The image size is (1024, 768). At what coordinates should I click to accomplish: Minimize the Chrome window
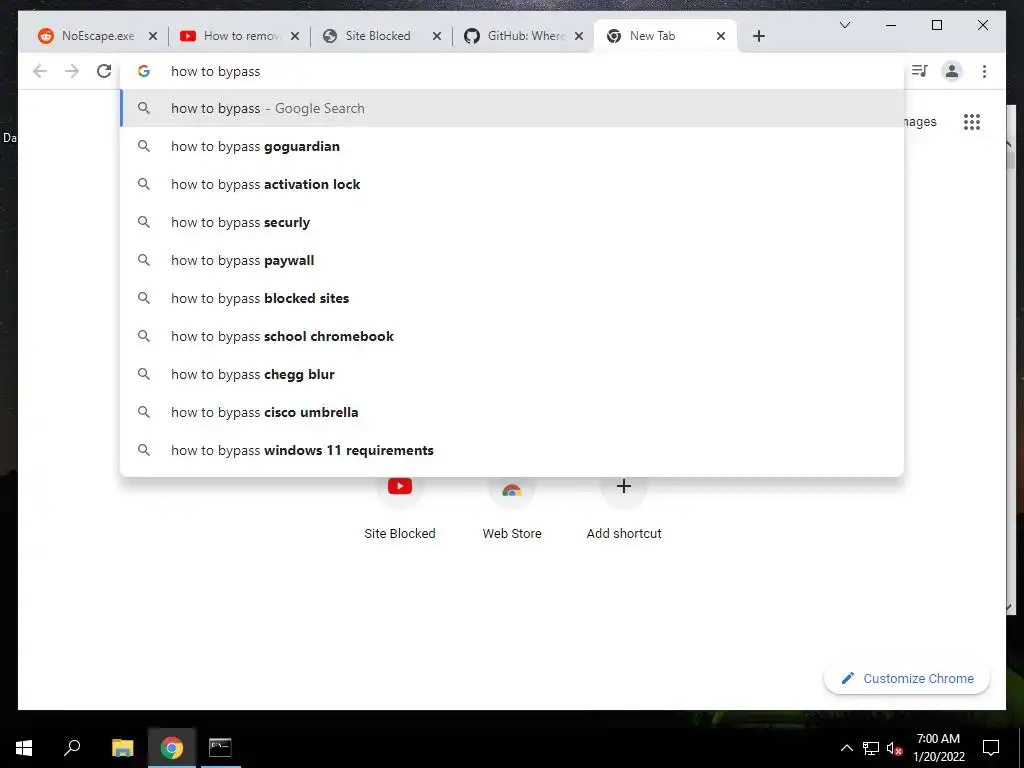[x=891, y=25]
